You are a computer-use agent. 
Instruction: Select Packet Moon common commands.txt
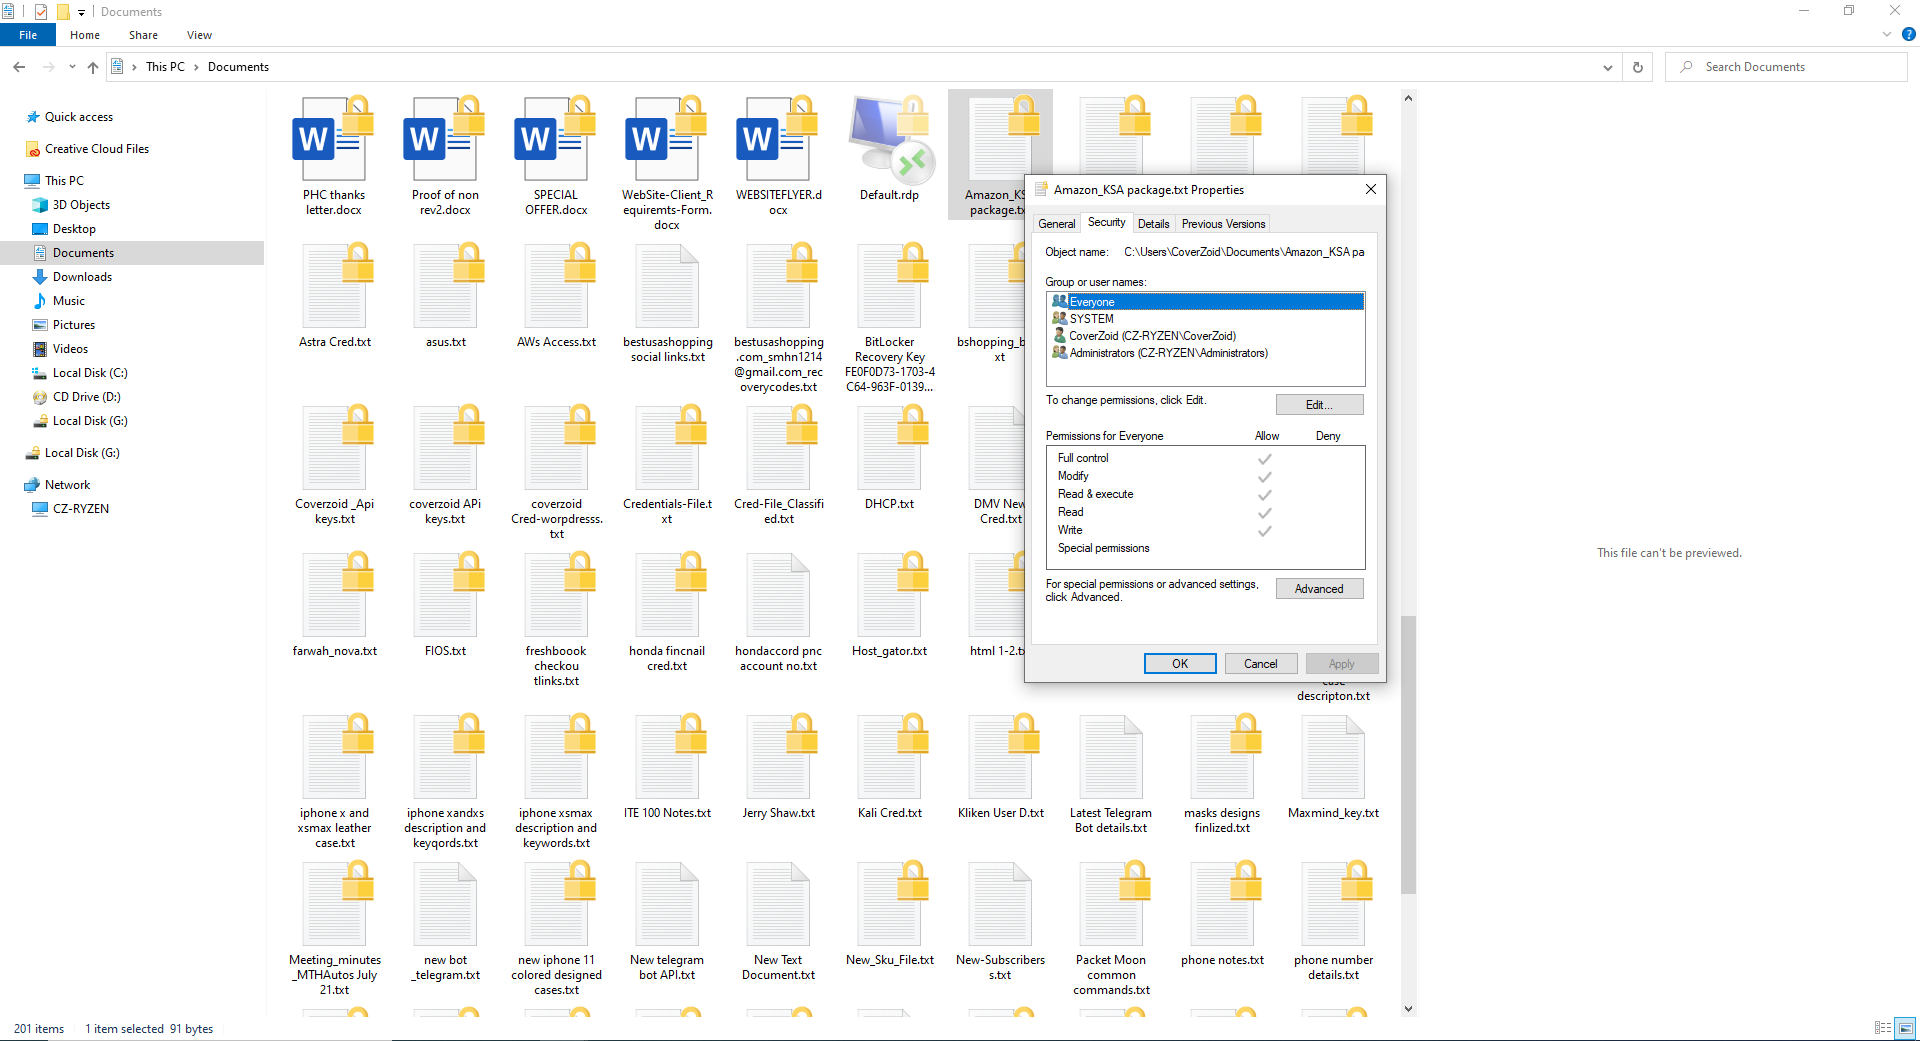pos(1111,928)
